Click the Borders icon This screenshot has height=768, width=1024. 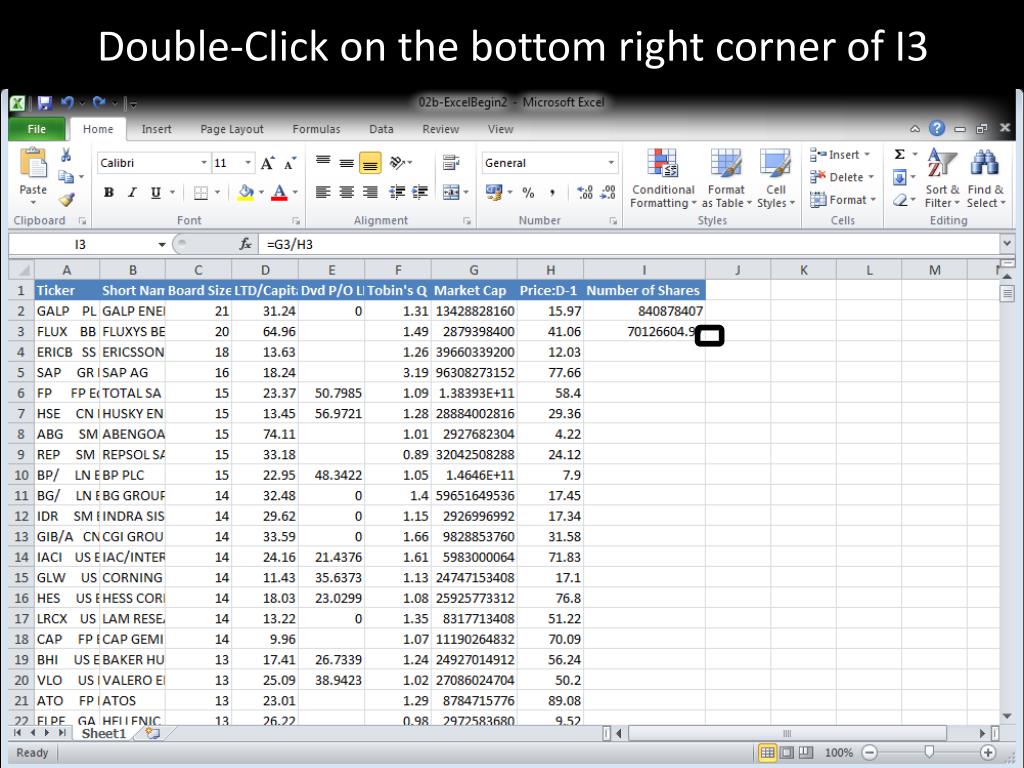201,193
